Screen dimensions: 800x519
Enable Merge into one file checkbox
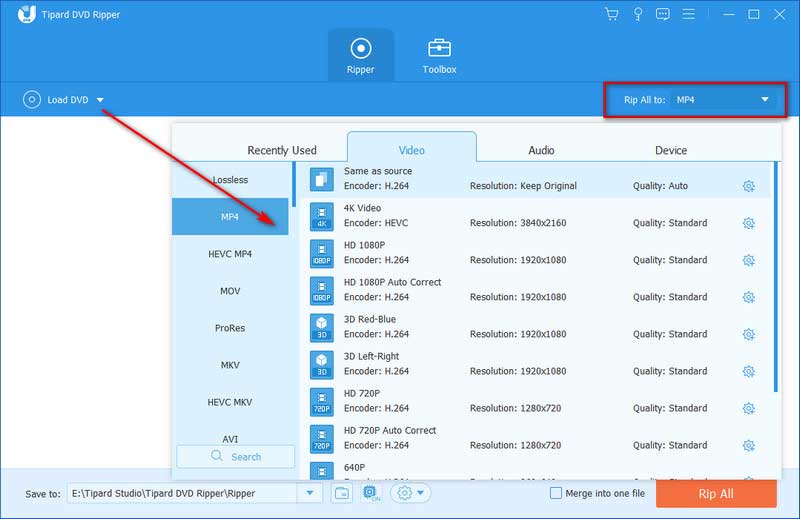(556, 494)
